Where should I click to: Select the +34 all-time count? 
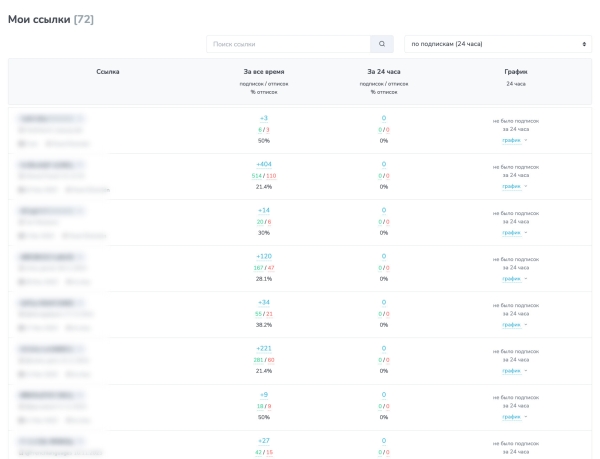264,302
